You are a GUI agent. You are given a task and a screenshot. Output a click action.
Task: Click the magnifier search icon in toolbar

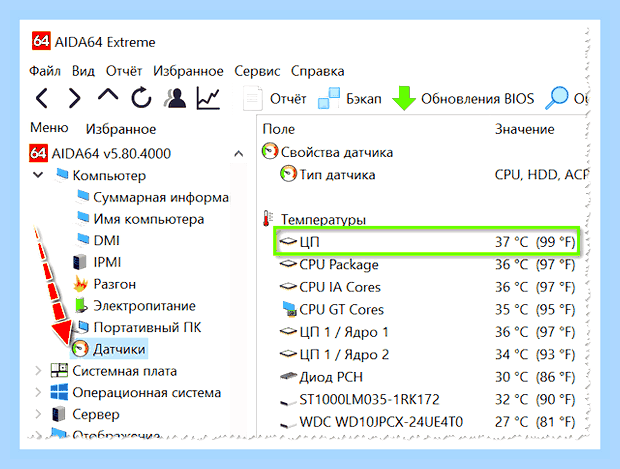[x=557, y=98]
